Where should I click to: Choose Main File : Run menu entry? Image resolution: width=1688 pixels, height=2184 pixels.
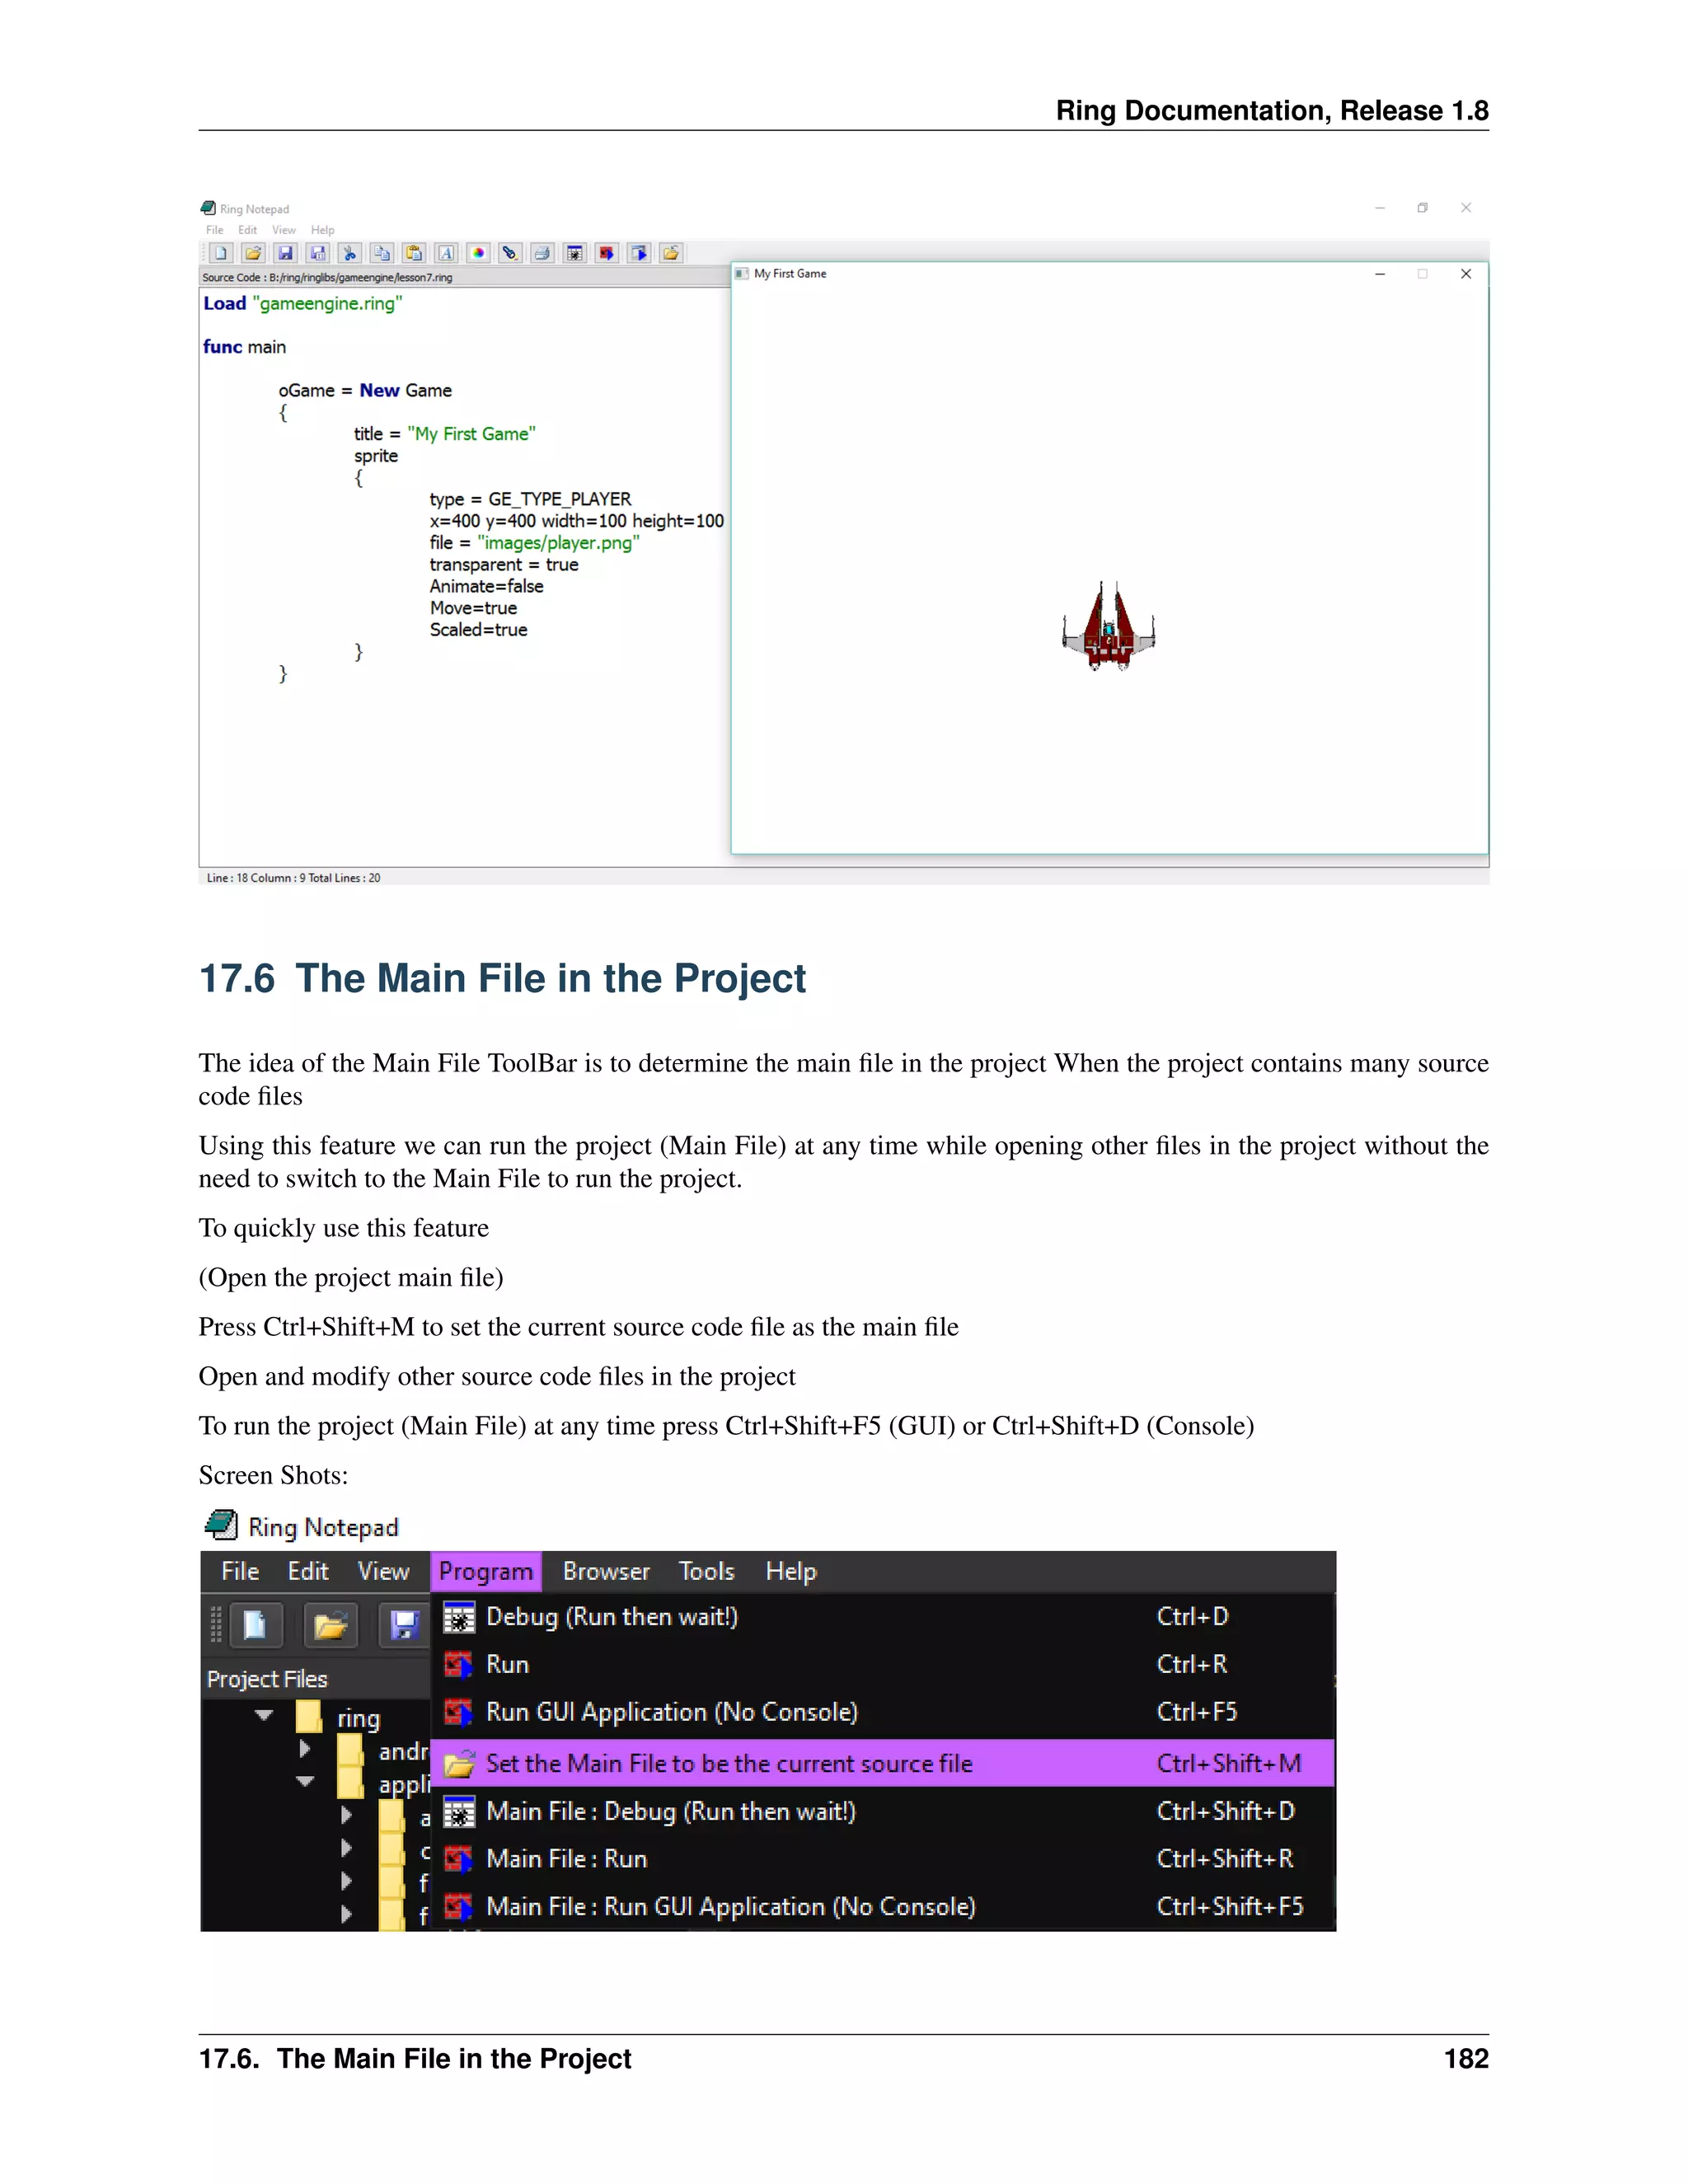tap(566, 1859)
